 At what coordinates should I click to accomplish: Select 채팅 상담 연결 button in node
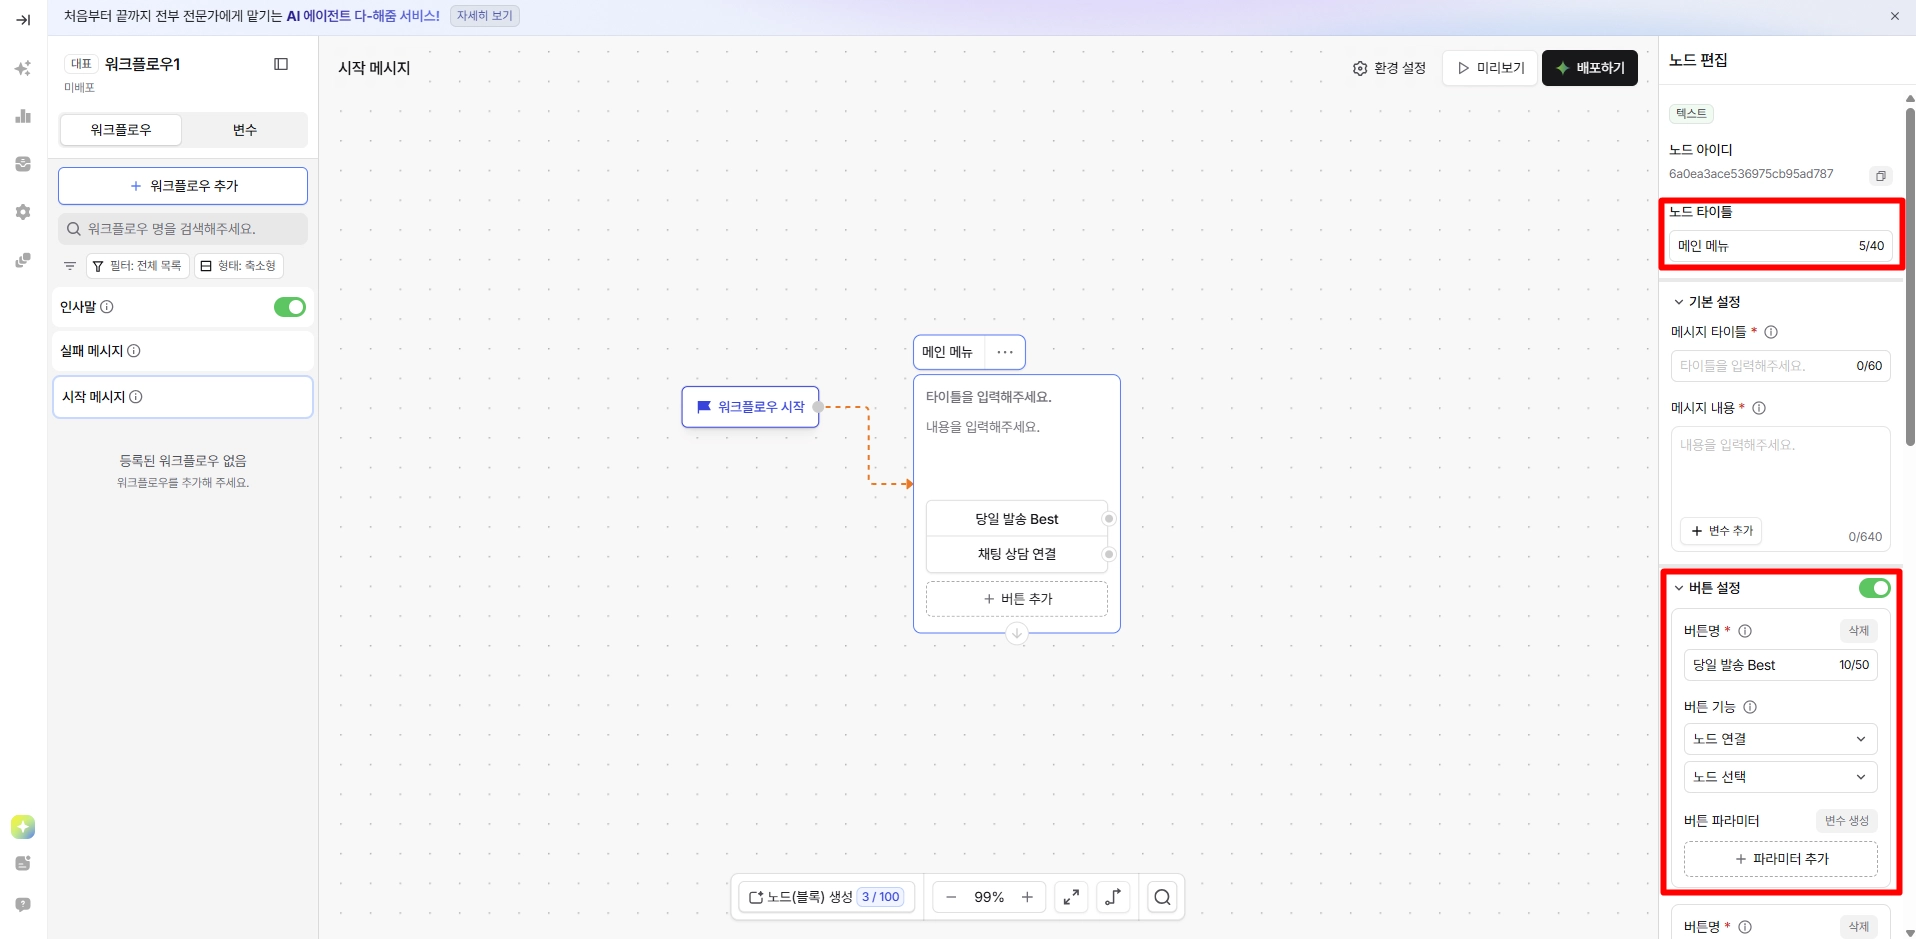pyautogui.click(x=1017, y=554)
